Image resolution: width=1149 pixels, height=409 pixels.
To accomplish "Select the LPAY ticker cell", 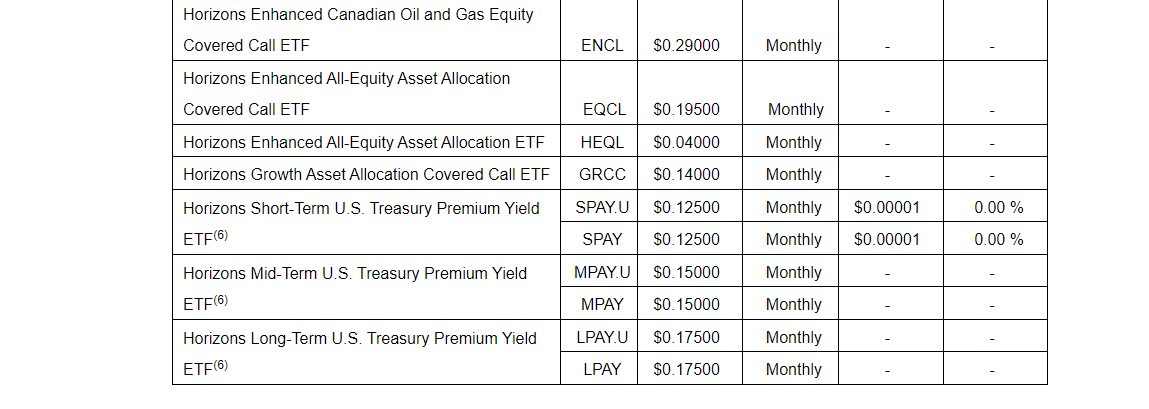I will (602, 369).
